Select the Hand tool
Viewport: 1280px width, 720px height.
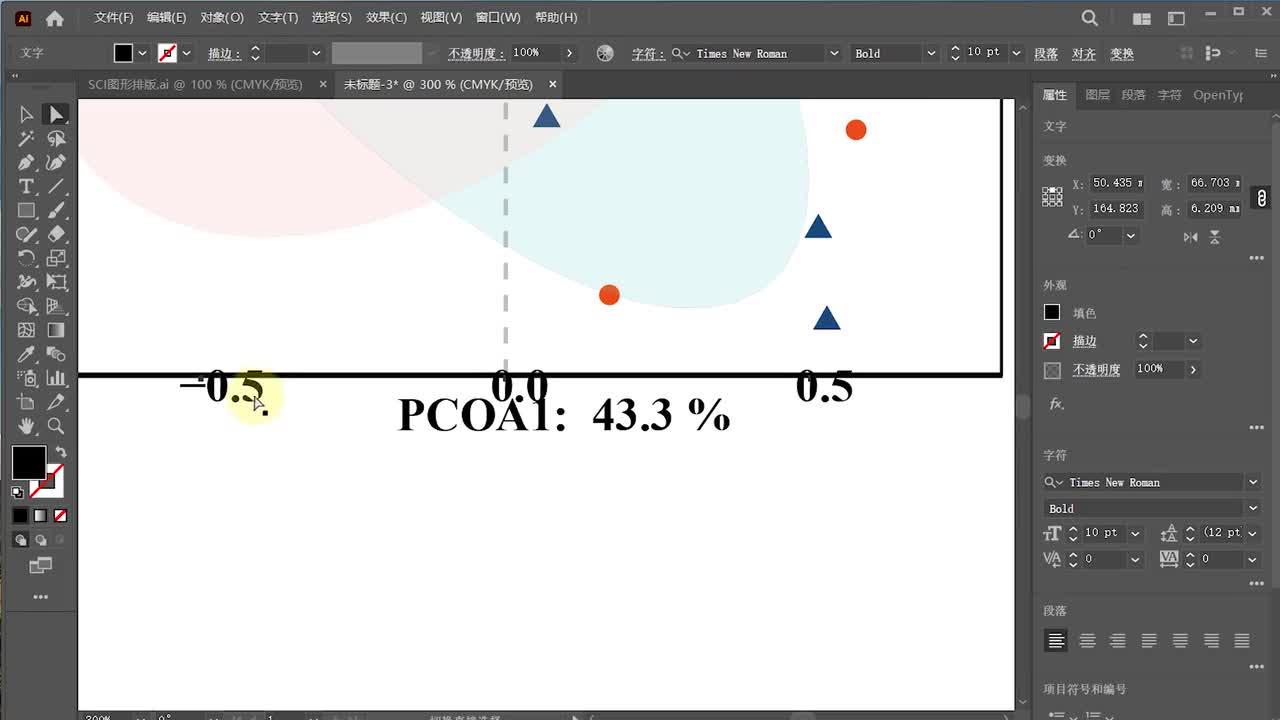coord(26,427)
